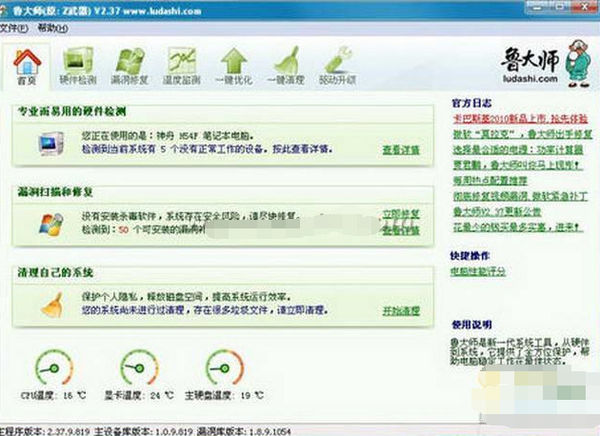
Task: Click 开始清理 link to start cleaning
Action: (x=400, y=310)
